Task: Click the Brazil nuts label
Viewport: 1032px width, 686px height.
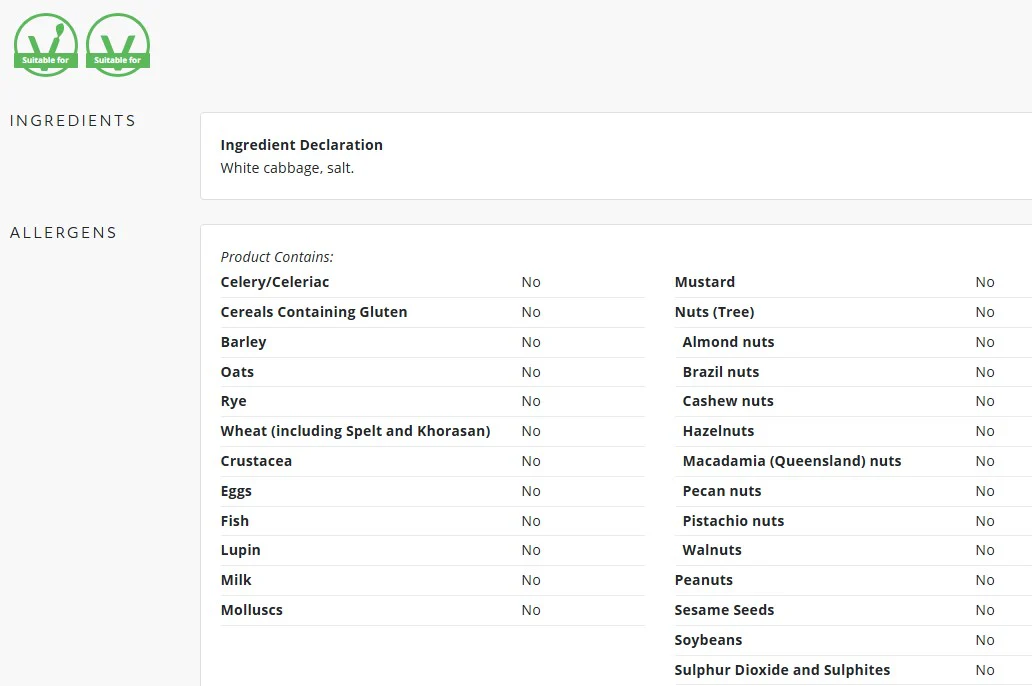Action: [x=721, y=372]
